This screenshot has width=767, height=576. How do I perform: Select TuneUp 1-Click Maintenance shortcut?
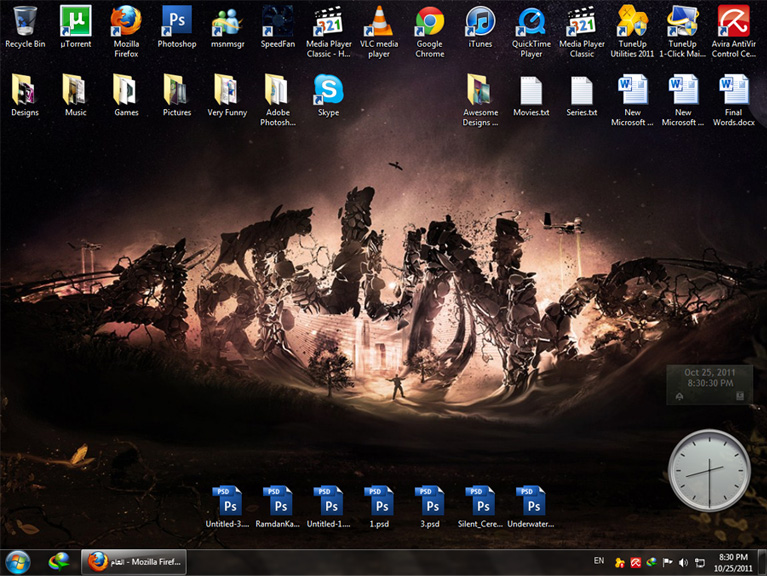click(682, 32)
